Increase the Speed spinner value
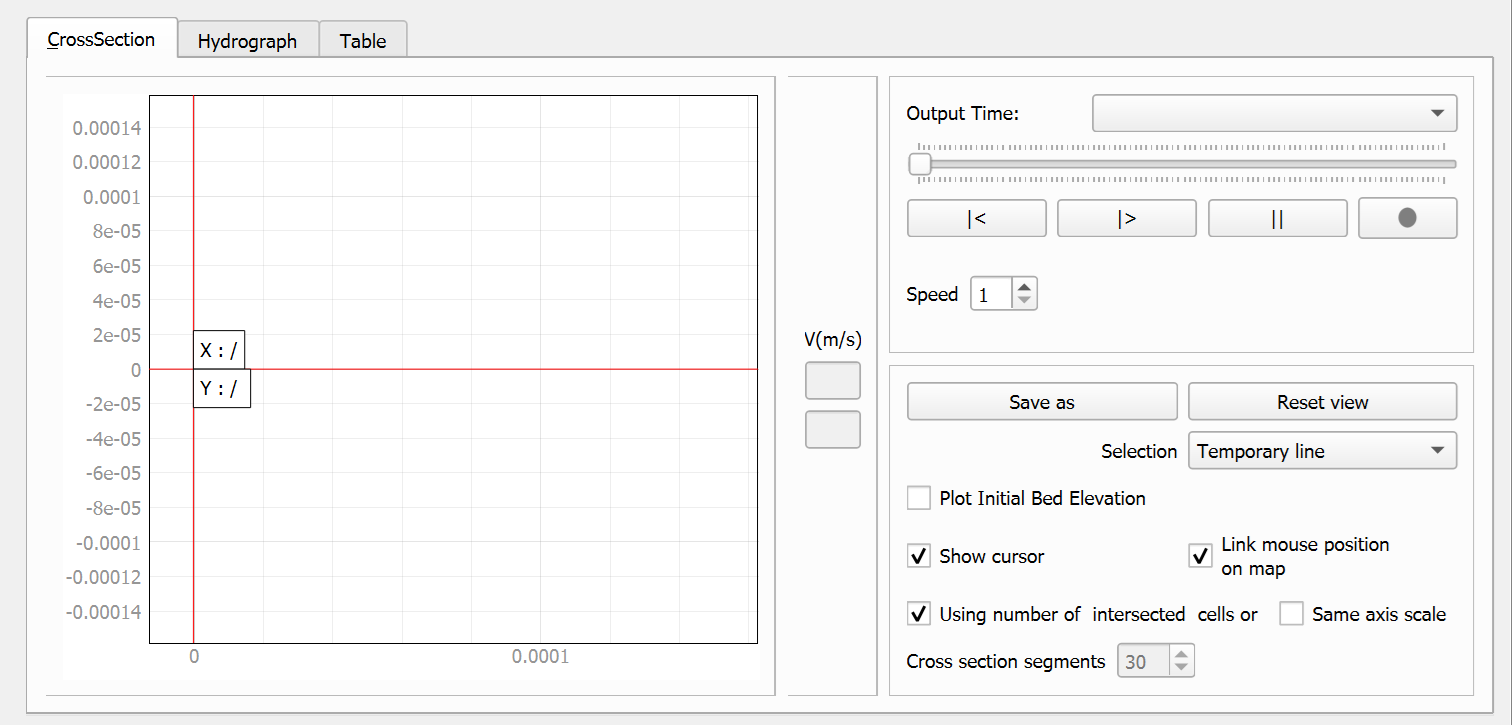The image size is (1512, 725). pyautogui.click(x=1024, y=288)
